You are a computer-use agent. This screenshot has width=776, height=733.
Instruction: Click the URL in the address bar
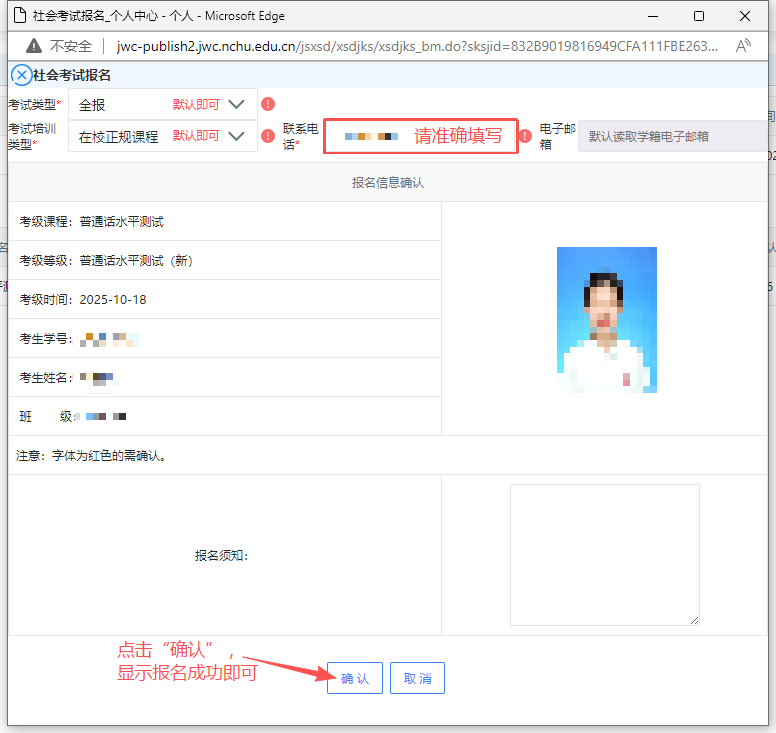pos(417,46)
